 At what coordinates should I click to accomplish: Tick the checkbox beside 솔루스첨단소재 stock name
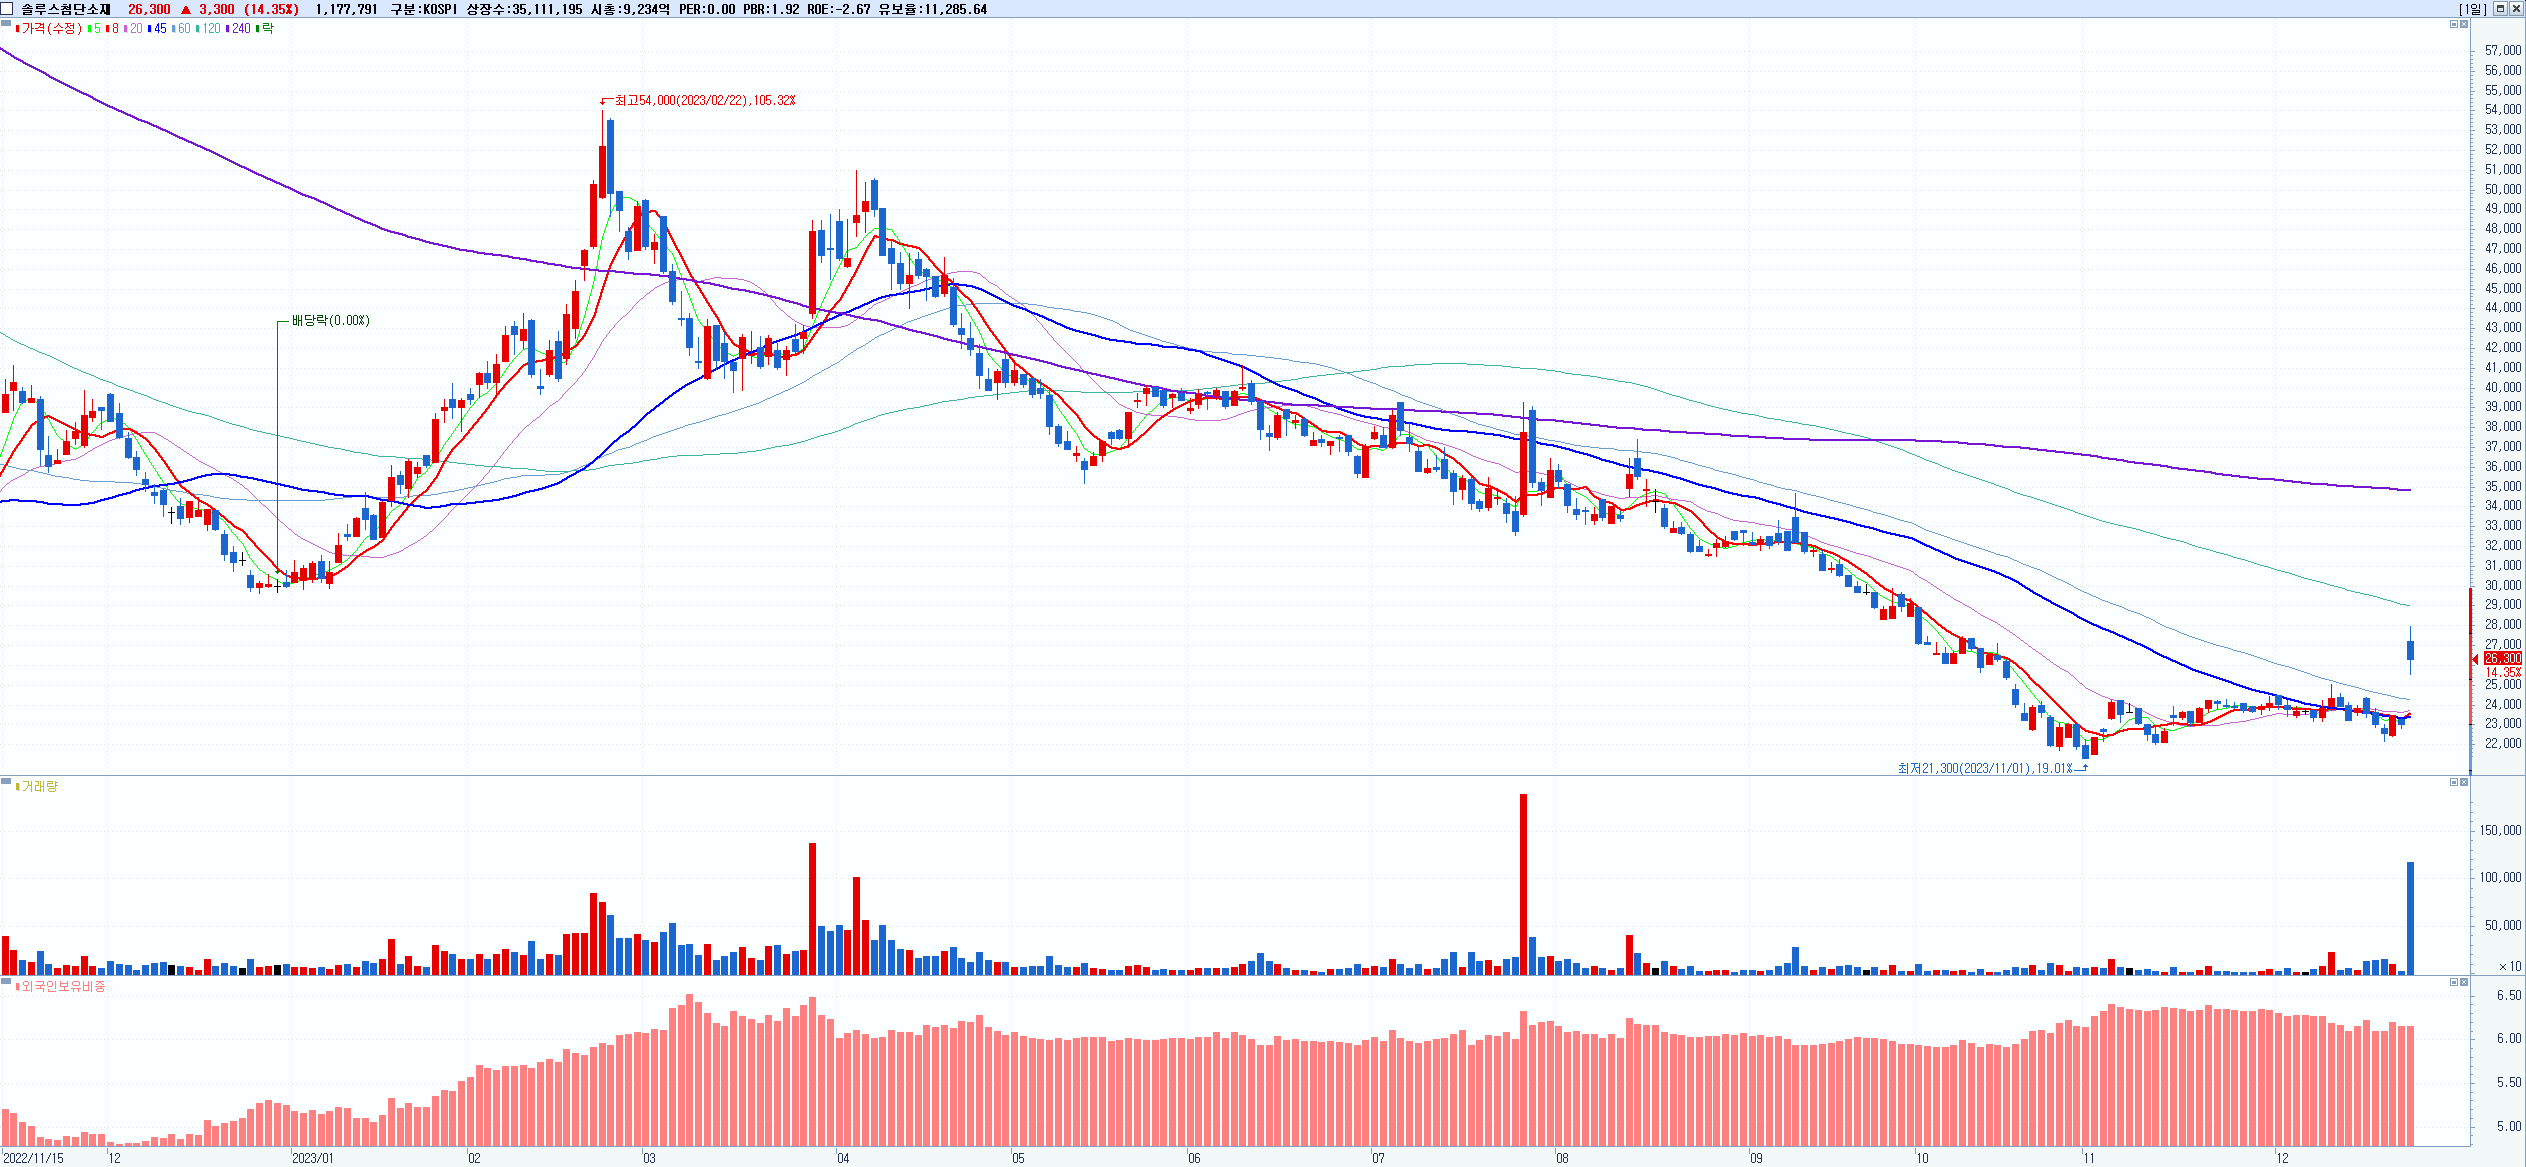(8, 9)
